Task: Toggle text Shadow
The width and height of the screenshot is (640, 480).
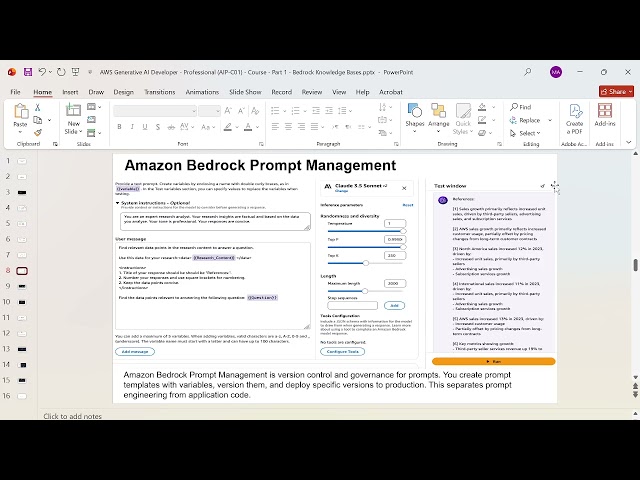Action: click(x=158, y=127)
